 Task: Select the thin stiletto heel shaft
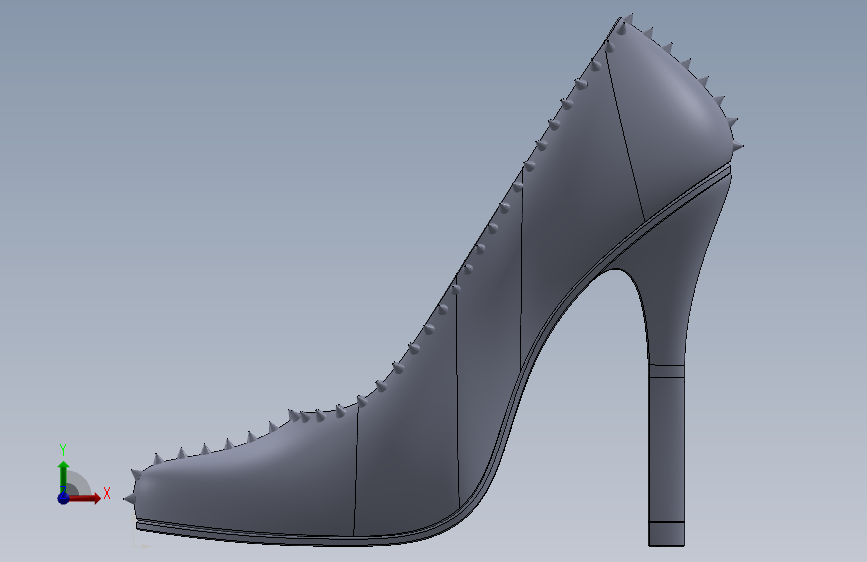666,449
